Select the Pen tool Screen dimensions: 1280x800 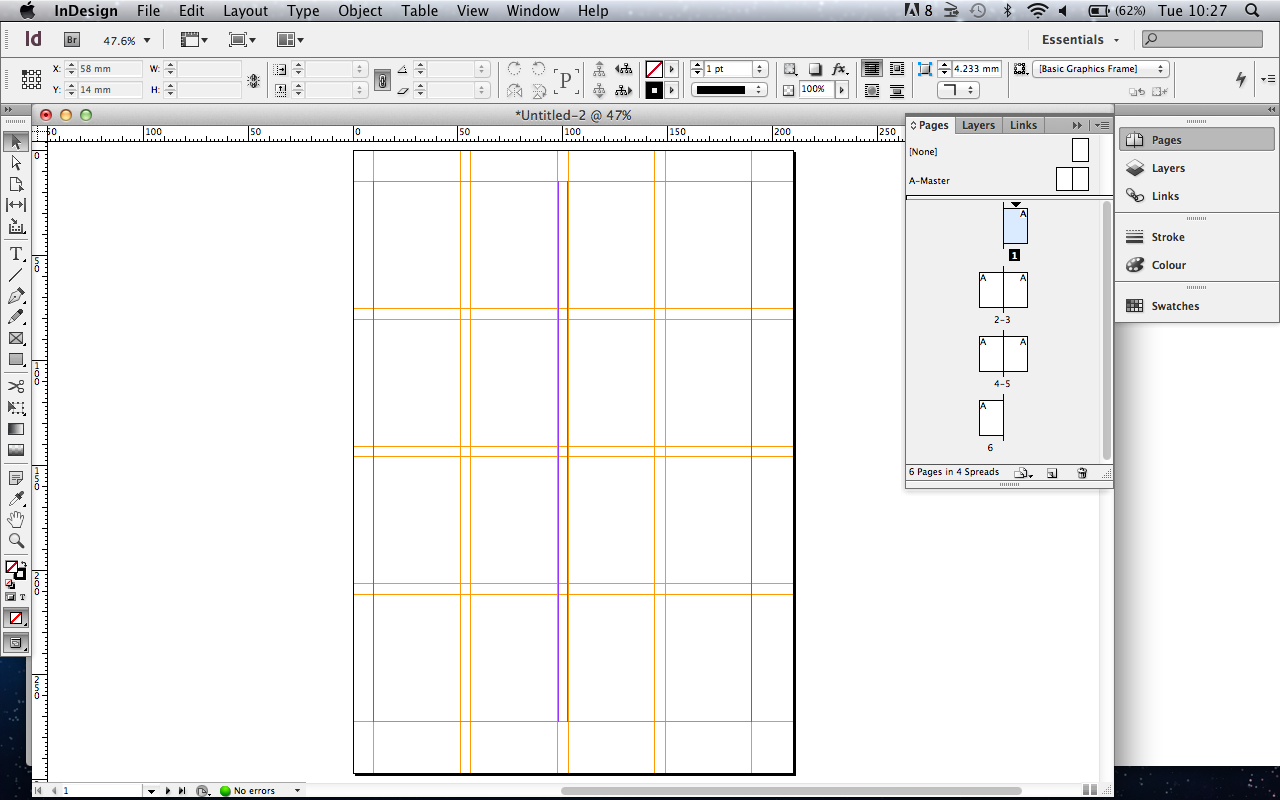click(x=15, y=296)
